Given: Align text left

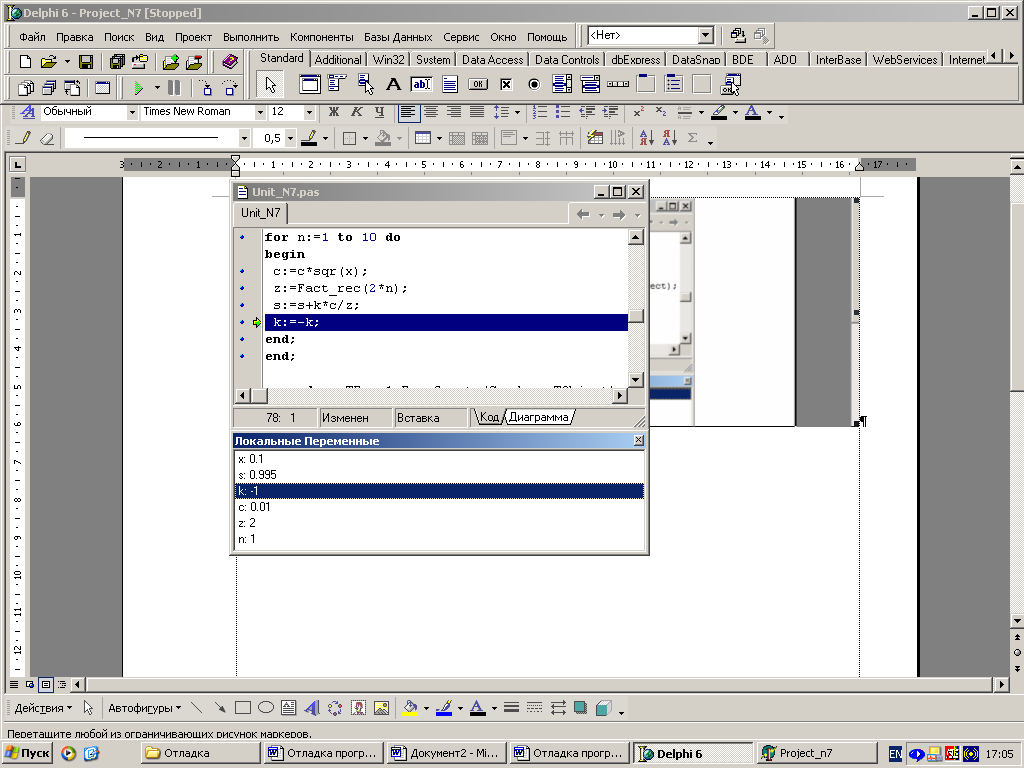Looking at the screenshot, I should point(408,112).
